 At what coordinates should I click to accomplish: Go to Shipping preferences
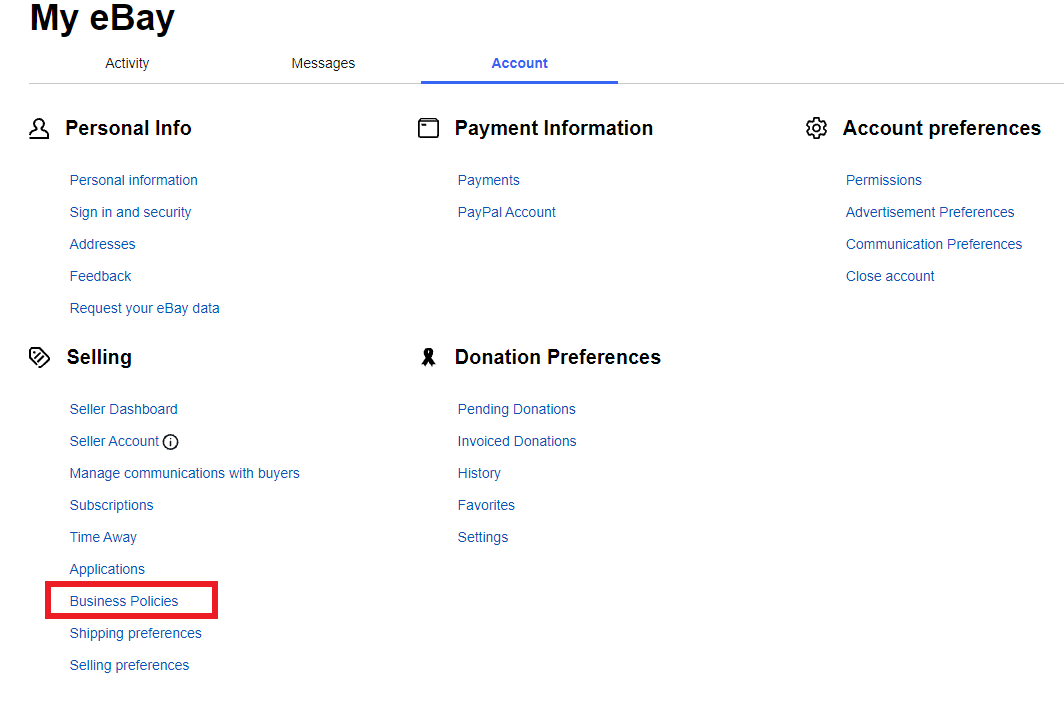[x=136, y=633]
